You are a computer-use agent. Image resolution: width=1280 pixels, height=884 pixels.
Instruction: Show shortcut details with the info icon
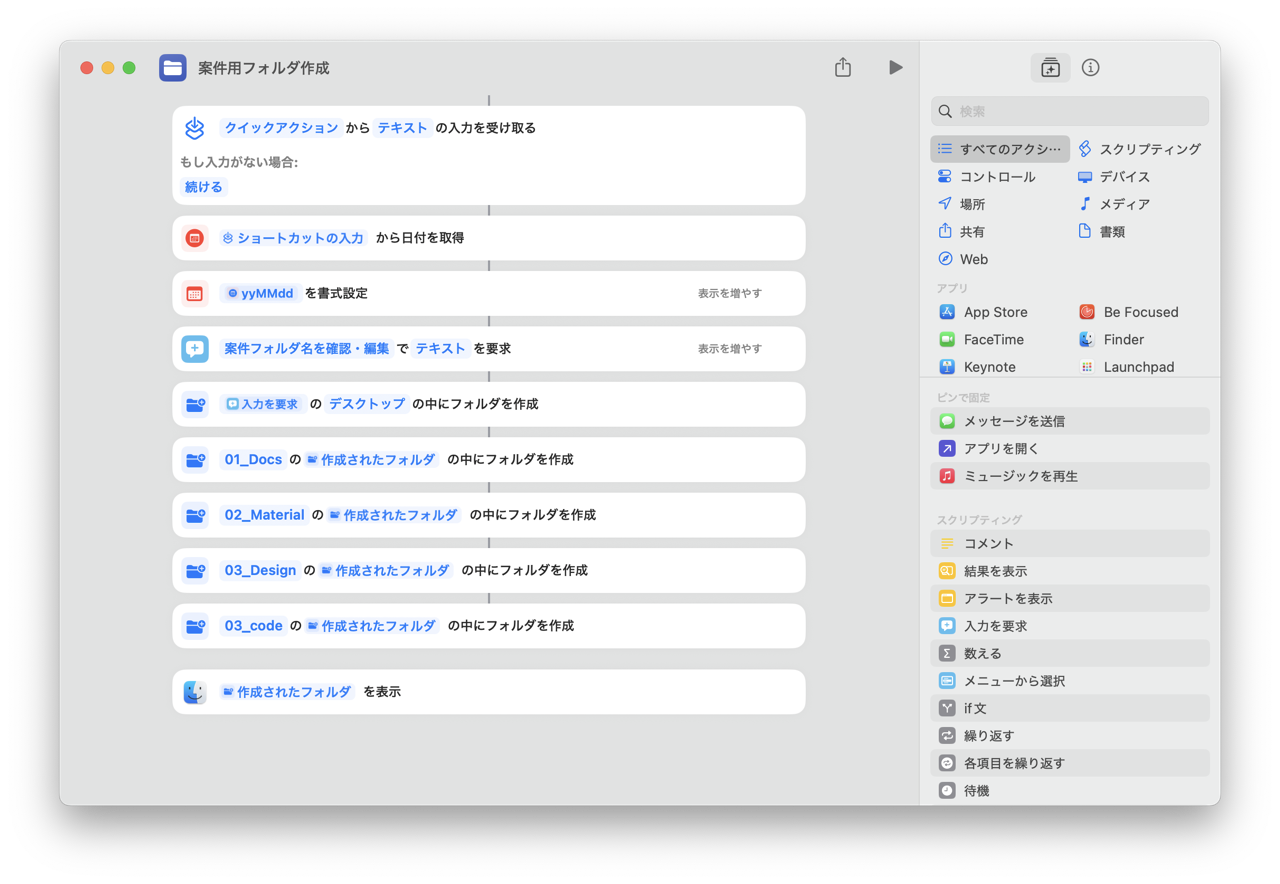[1090, 67]
